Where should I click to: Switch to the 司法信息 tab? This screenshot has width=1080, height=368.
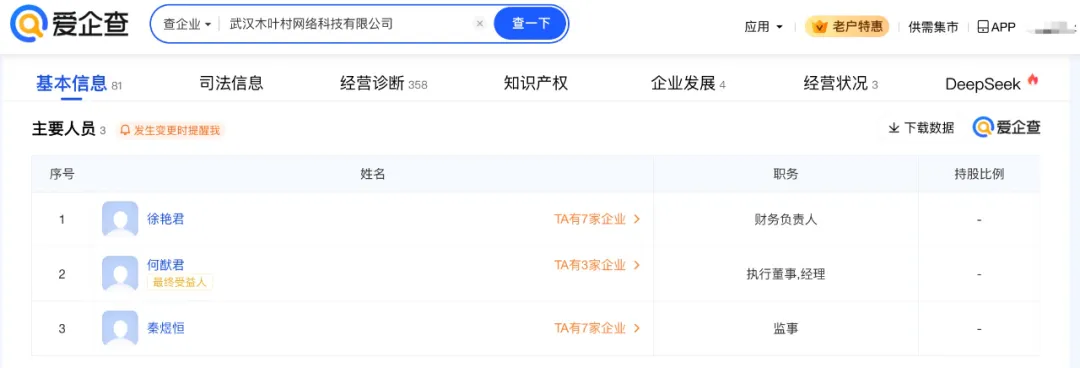coord(231,84)
